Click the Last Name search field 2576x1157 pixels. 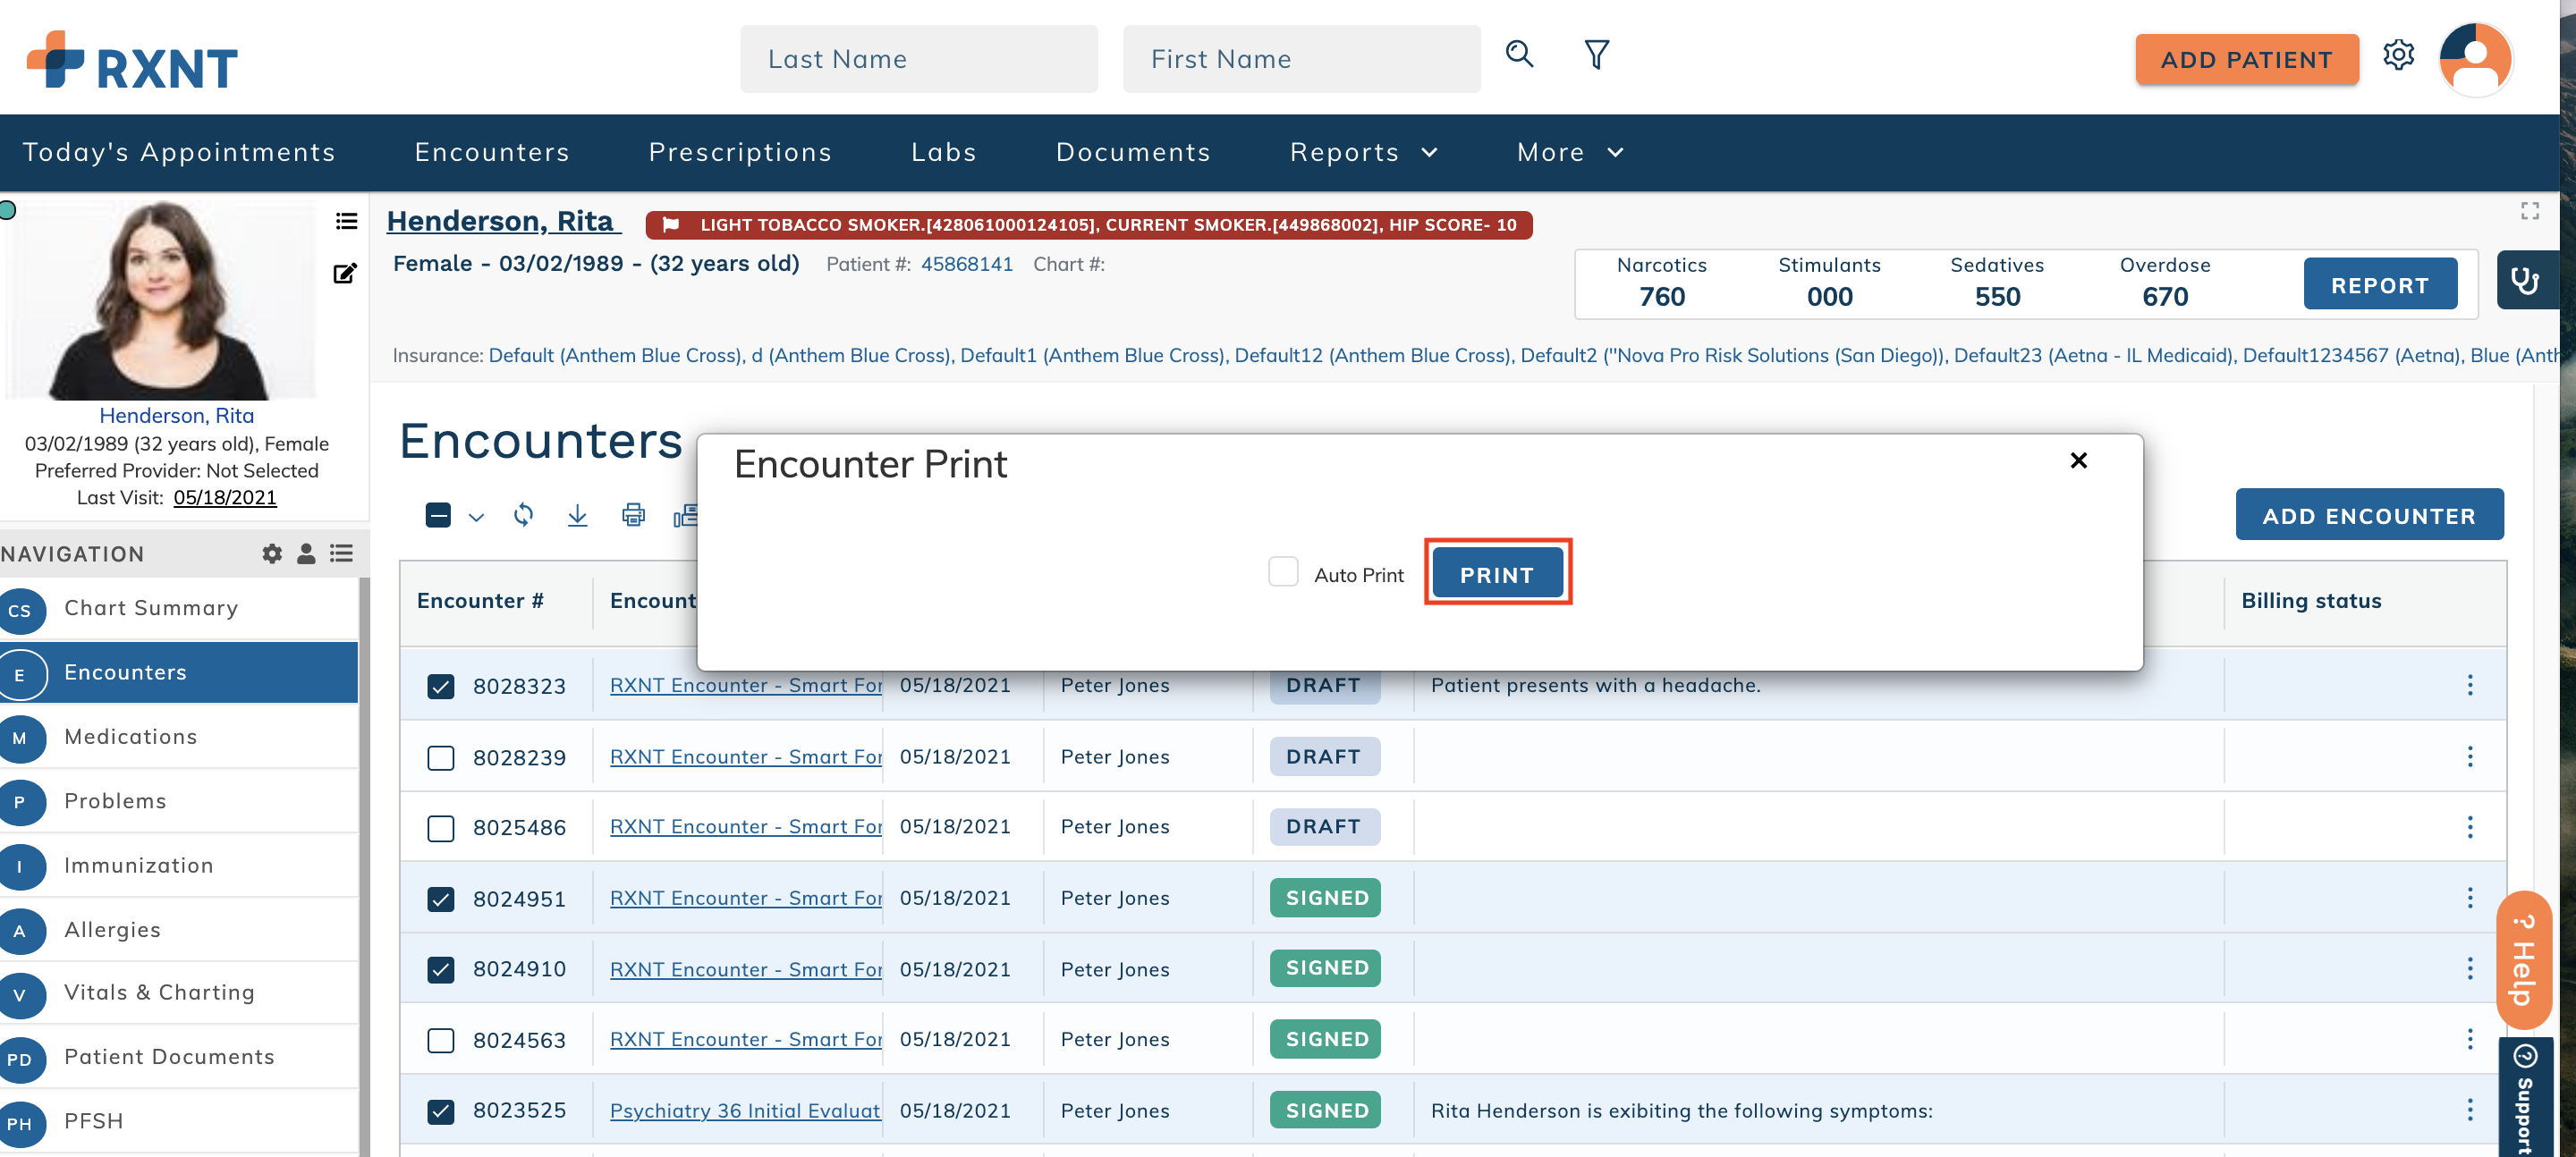(918, 59)
